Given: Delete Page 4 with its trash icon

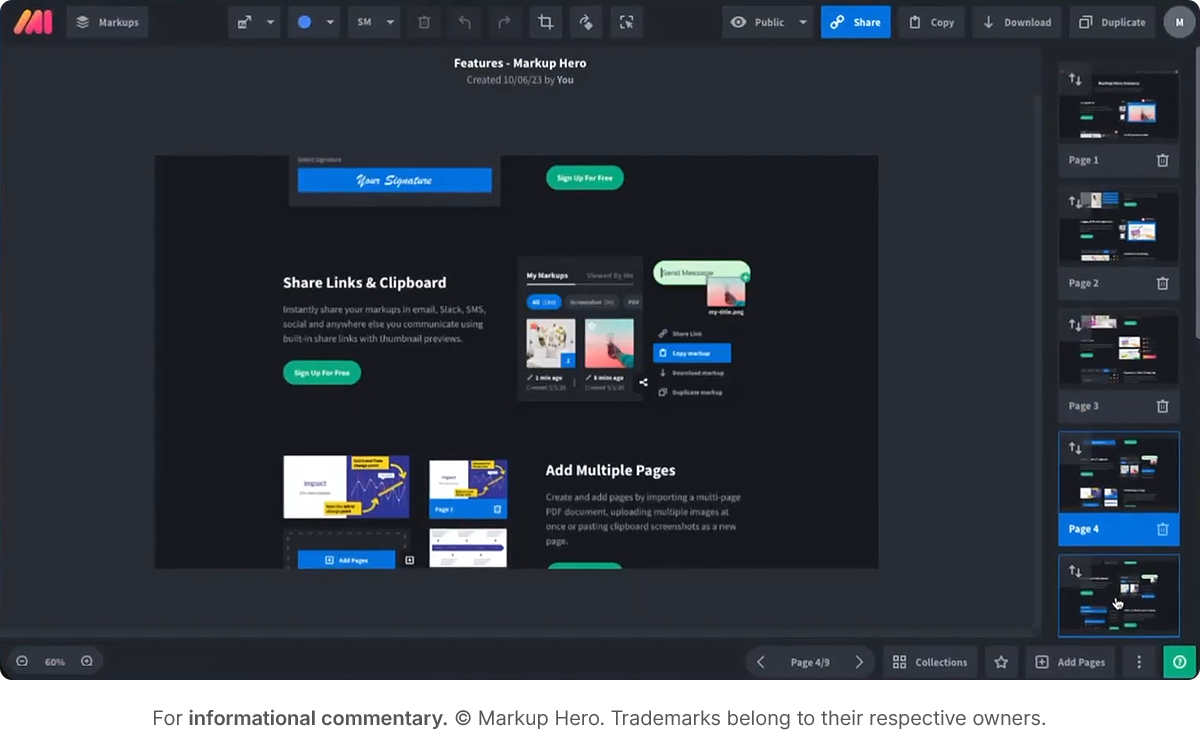Looking at the screenshot, I should click(1162, 529).
